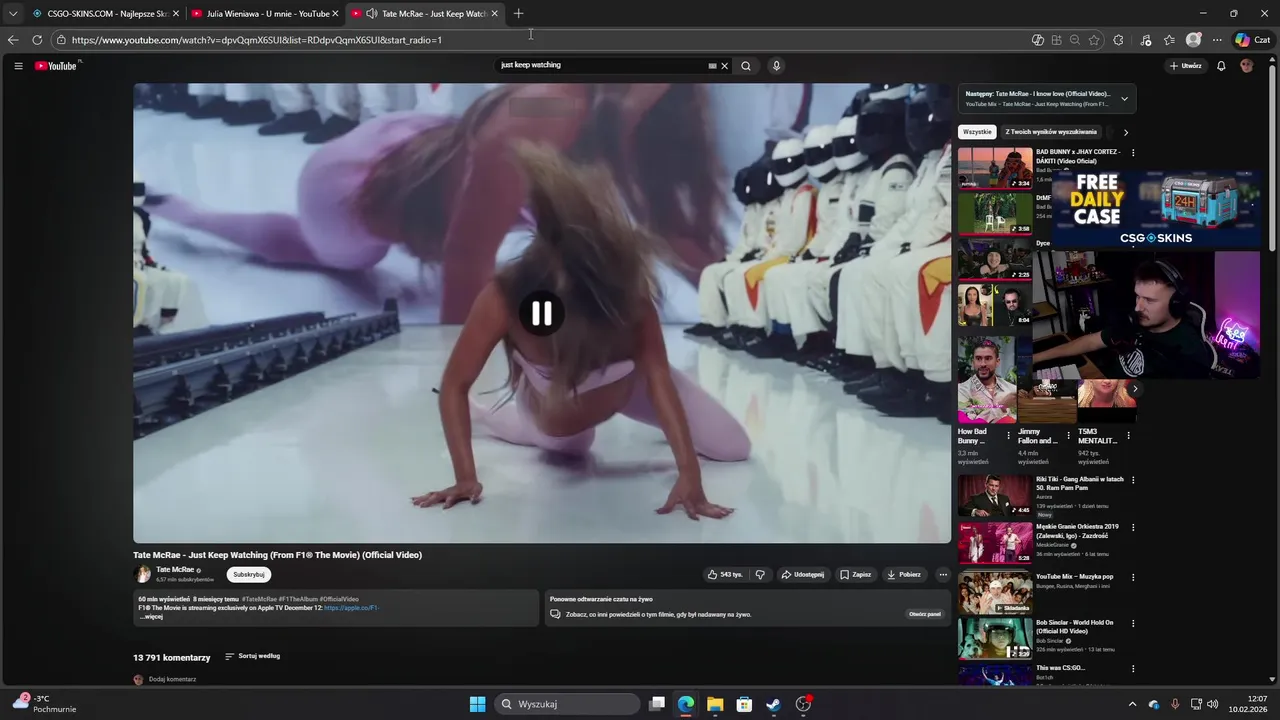The height and width of the screenshot is (720, 1280).
Task: Open the YouTube hamburger guide menu
Action: click(x=18, y=66)
